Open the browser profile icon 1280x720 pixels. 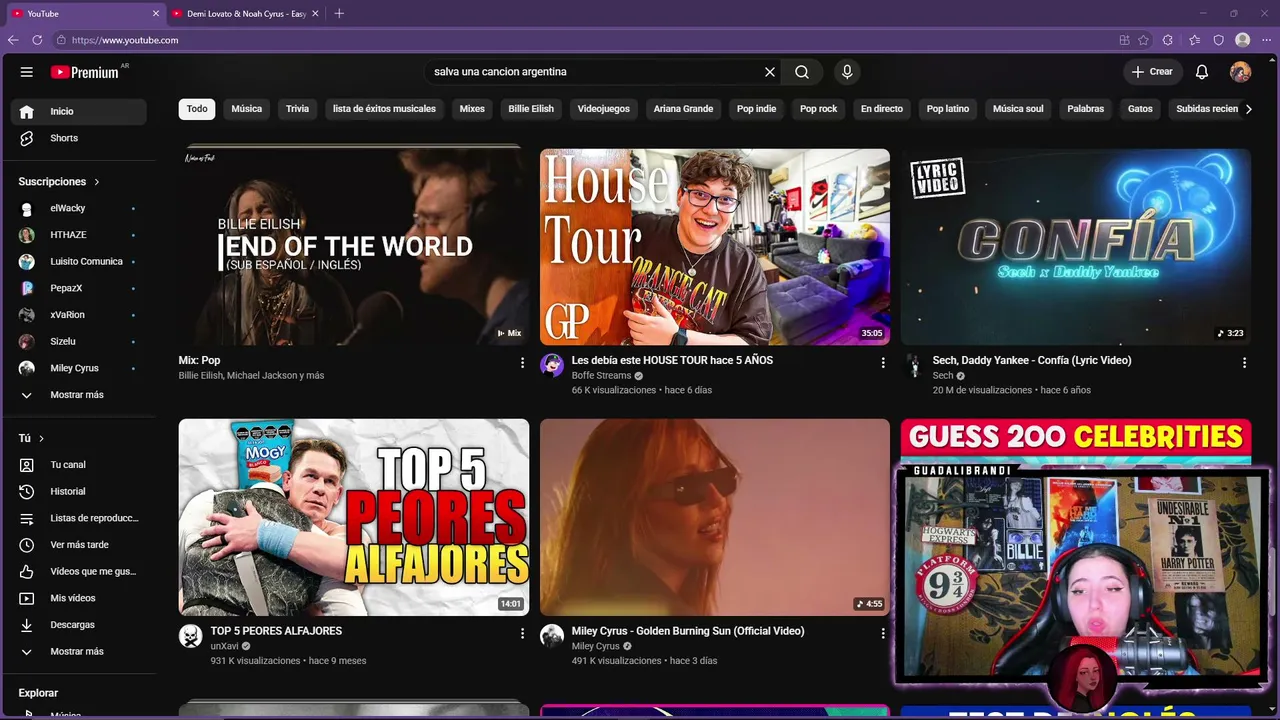pyautogui.click(x=1243, y=40)
